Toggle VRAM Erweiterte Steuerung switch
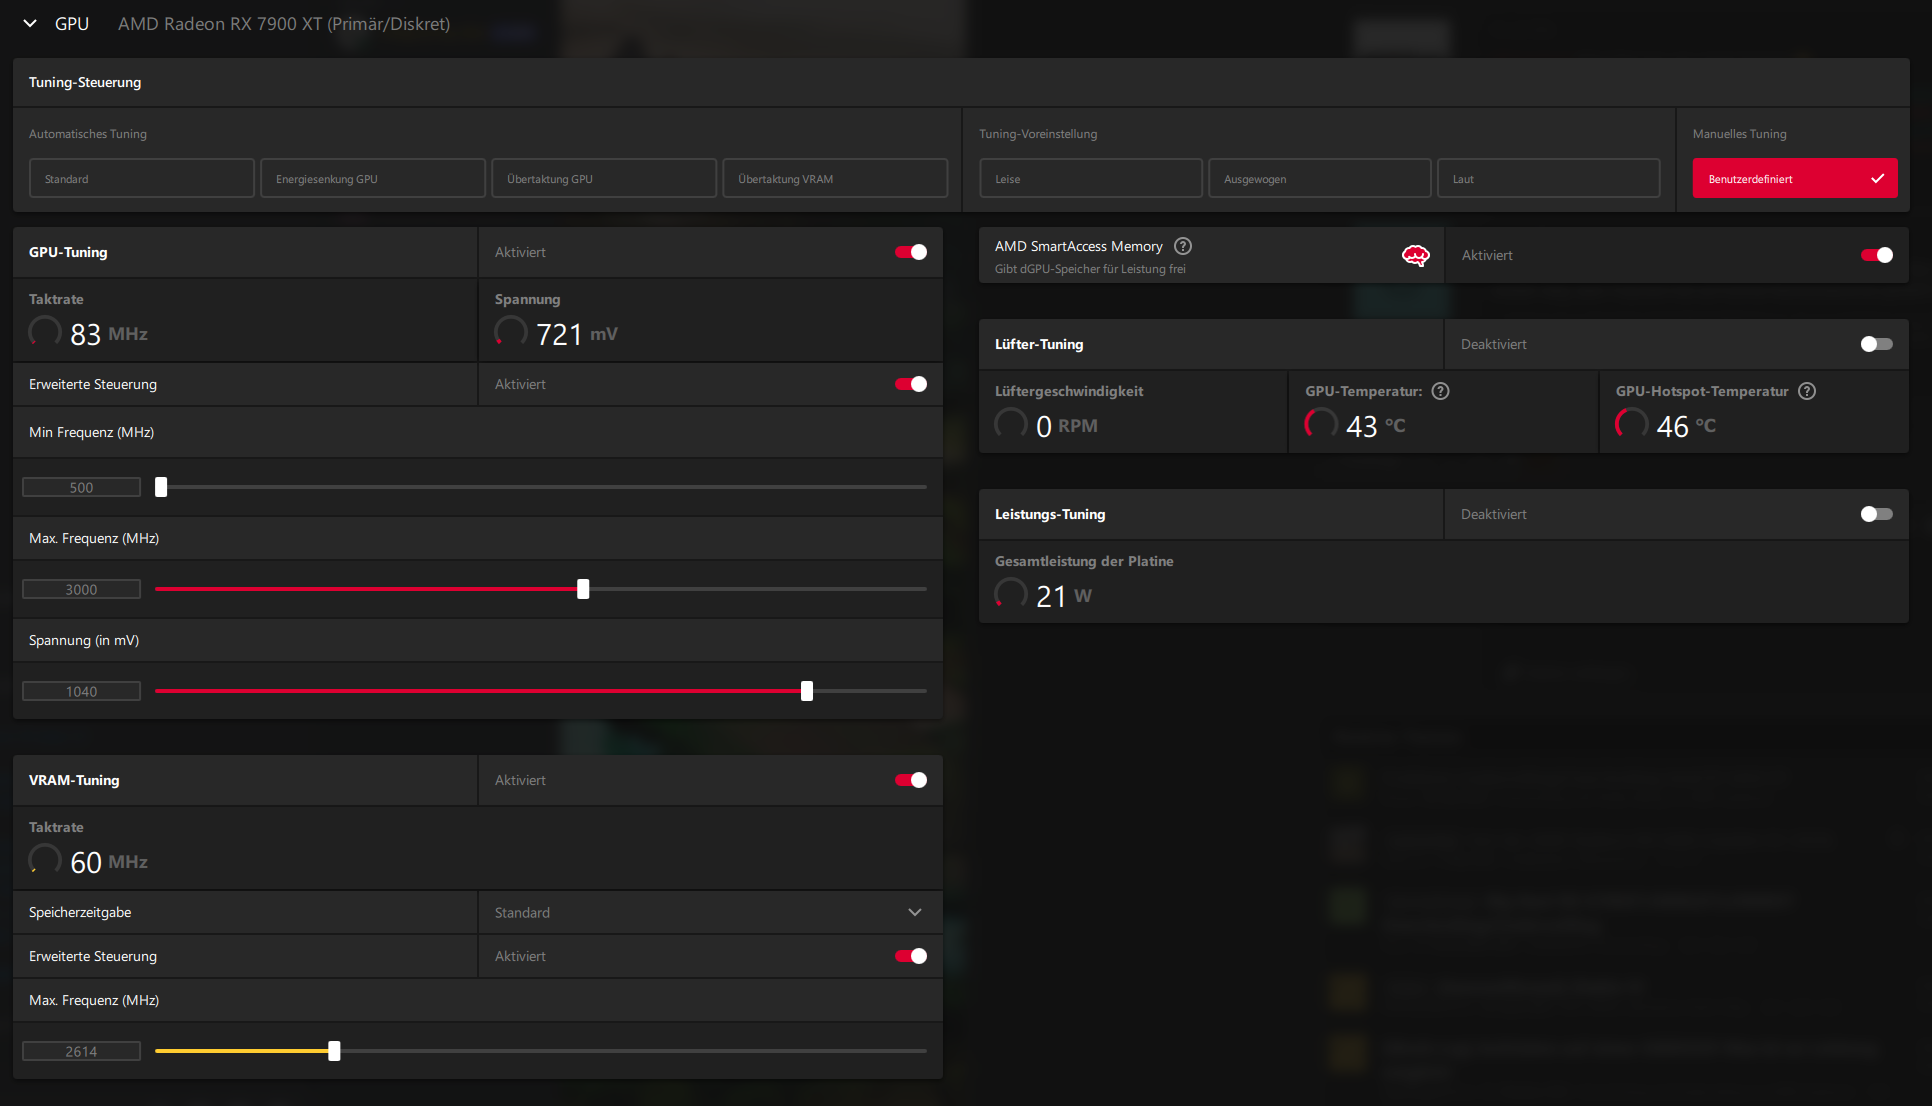The image size is (1932, 1106). [x=910, y=956]
